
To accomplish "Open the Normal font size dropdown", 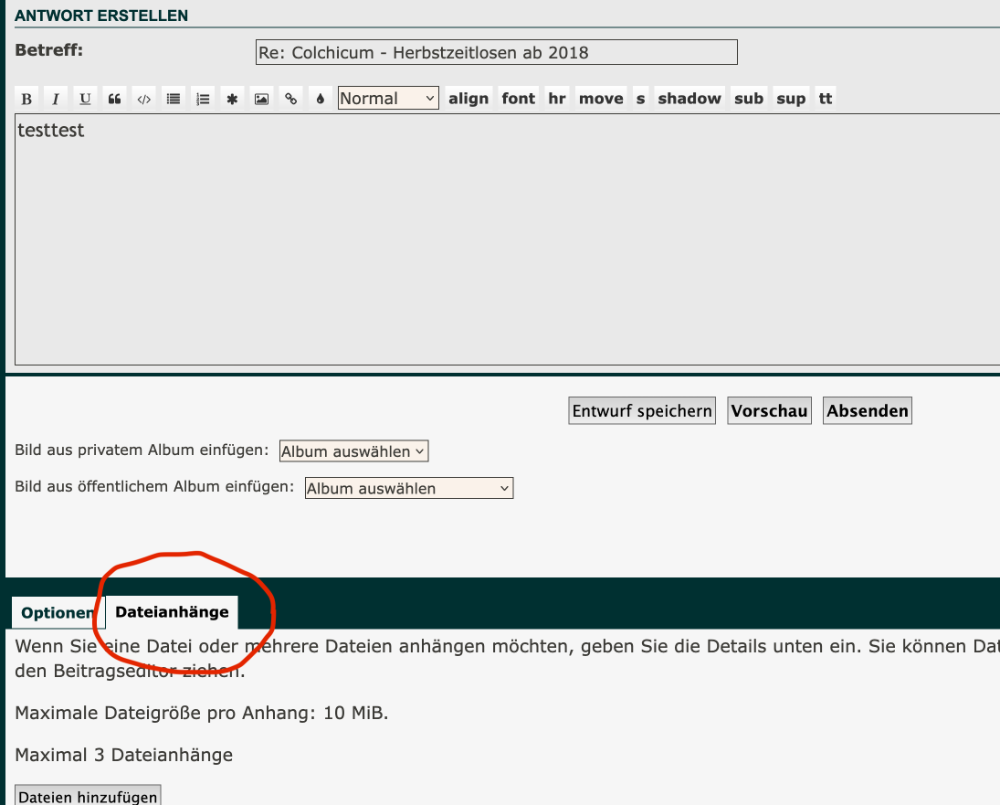I will 388,98.
